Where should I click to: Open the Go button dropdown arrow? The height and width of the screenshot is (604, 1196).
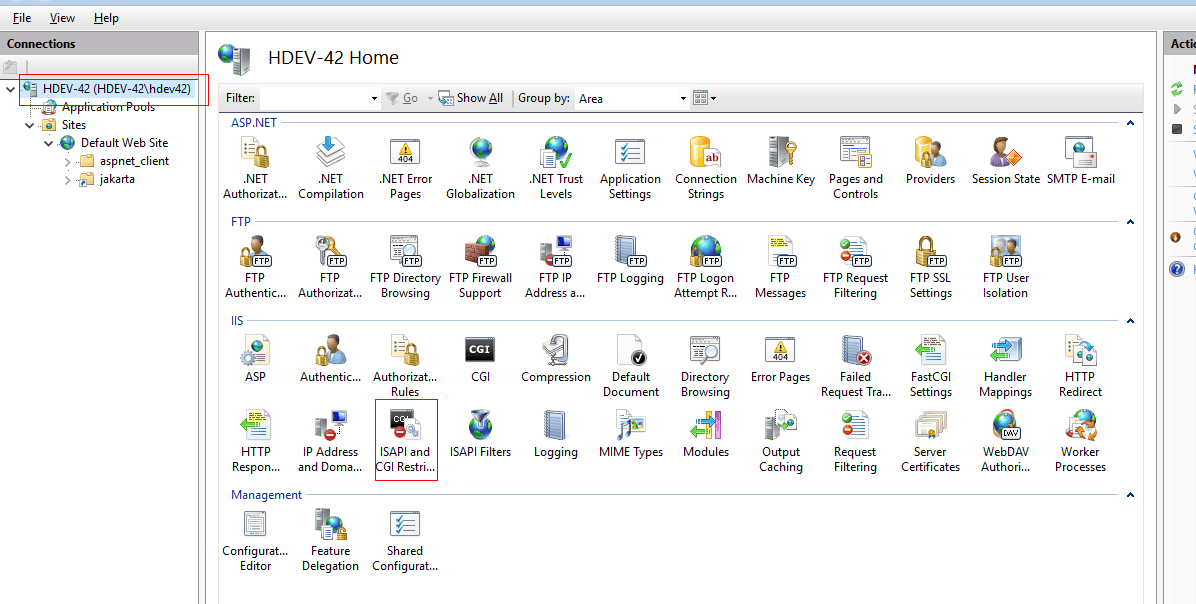429,98
